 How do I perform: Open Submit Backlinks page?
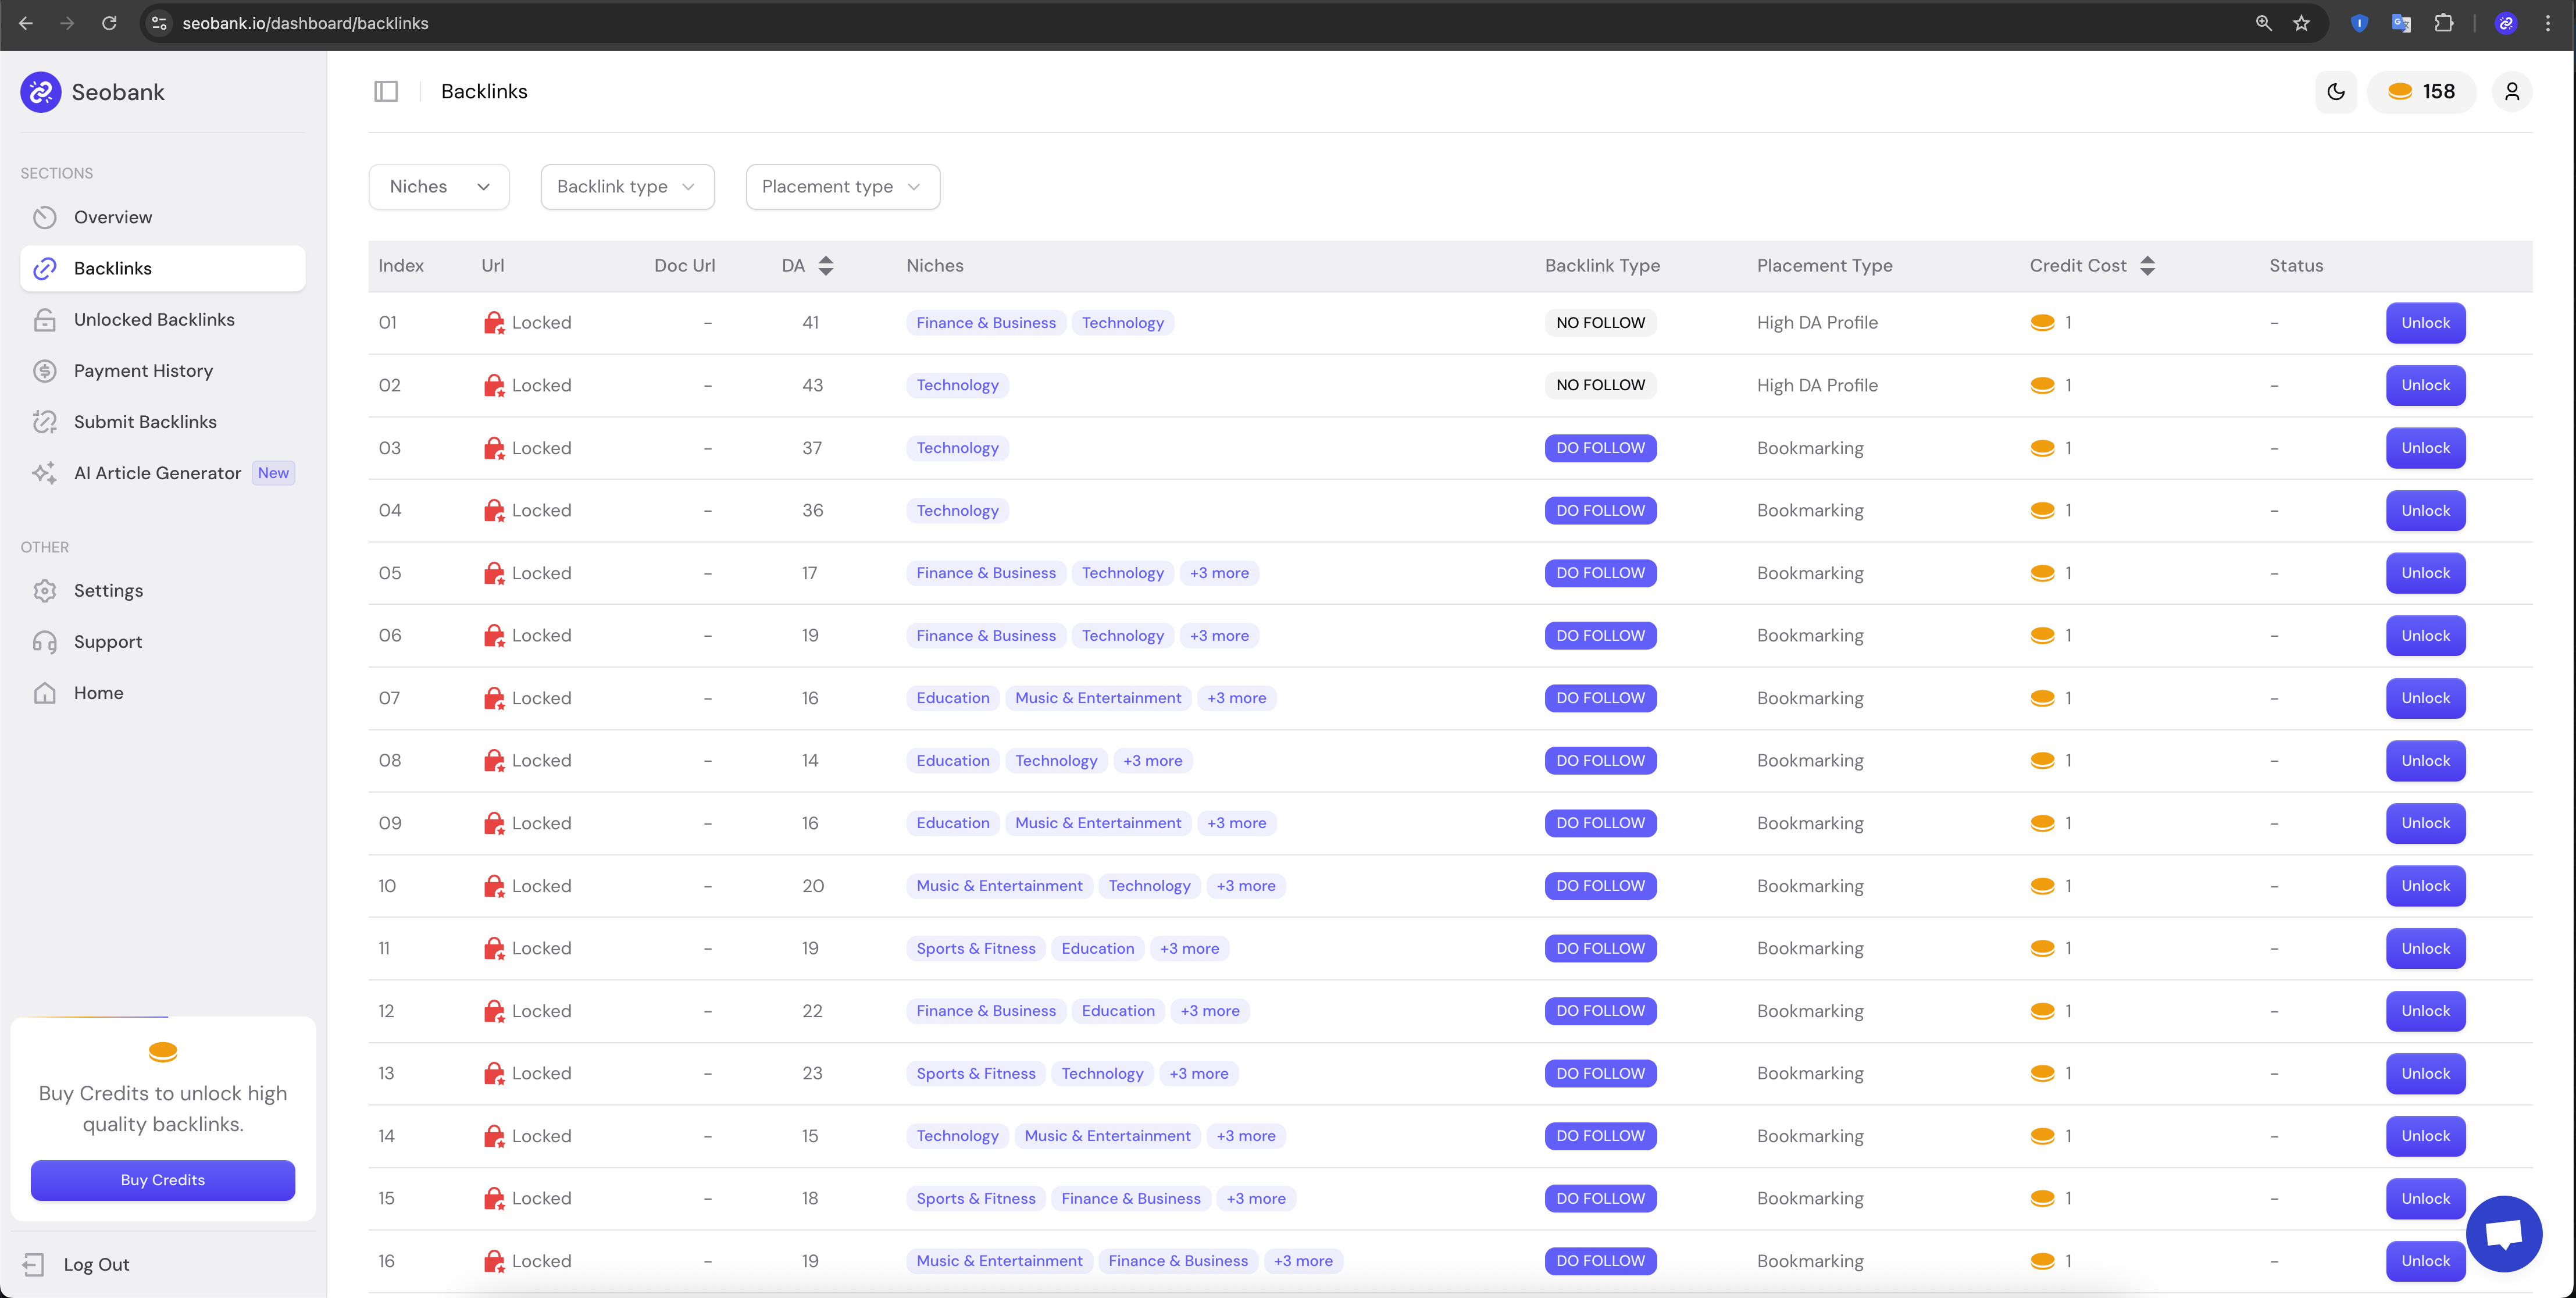click(163, 422)
